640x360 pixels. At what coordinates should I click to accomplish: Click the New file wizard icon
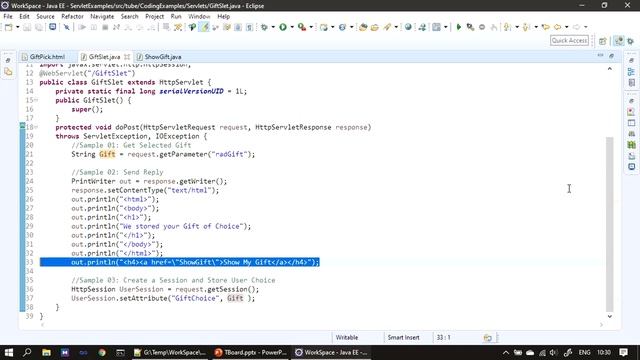[x=9, y=27]
